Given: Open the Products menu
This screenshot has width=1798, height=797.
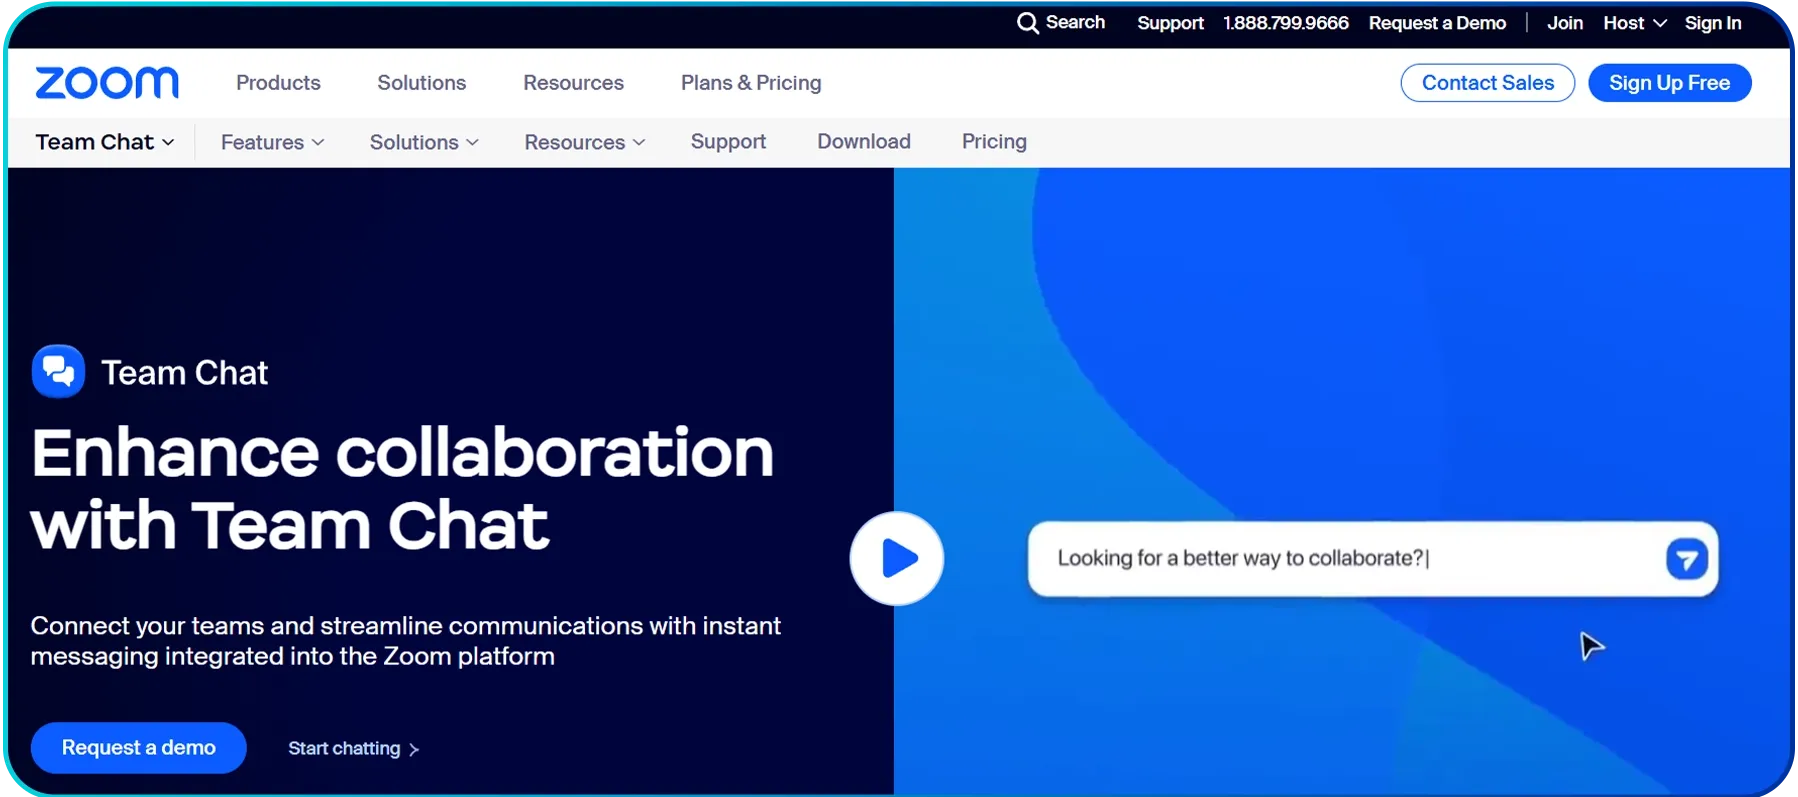Looking at the screenshot, I should click(x=278, y=83).
